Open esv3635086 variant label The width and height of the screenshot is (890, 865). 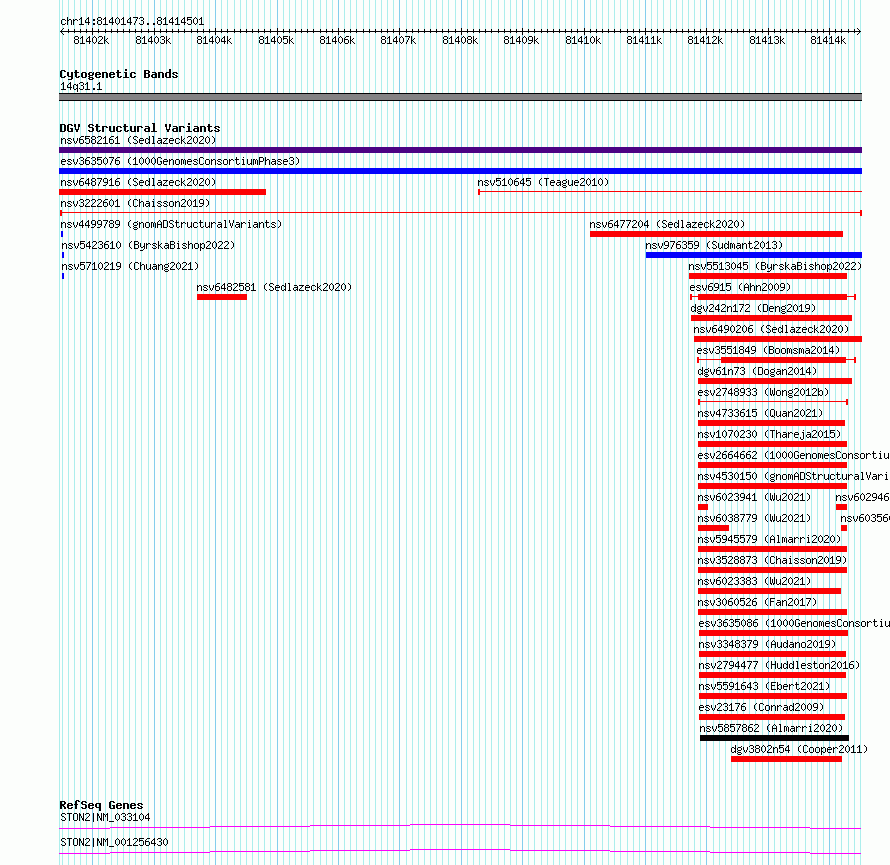(794, 623)
